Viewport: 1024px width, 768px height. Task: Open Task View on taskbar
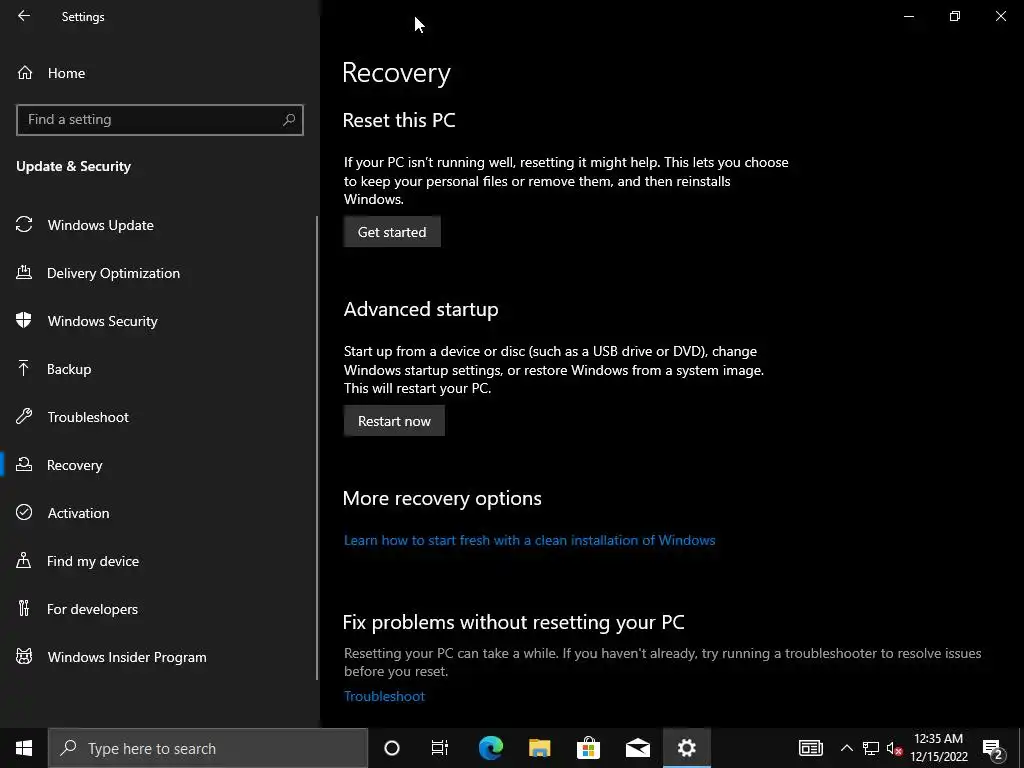pos(440,748)
